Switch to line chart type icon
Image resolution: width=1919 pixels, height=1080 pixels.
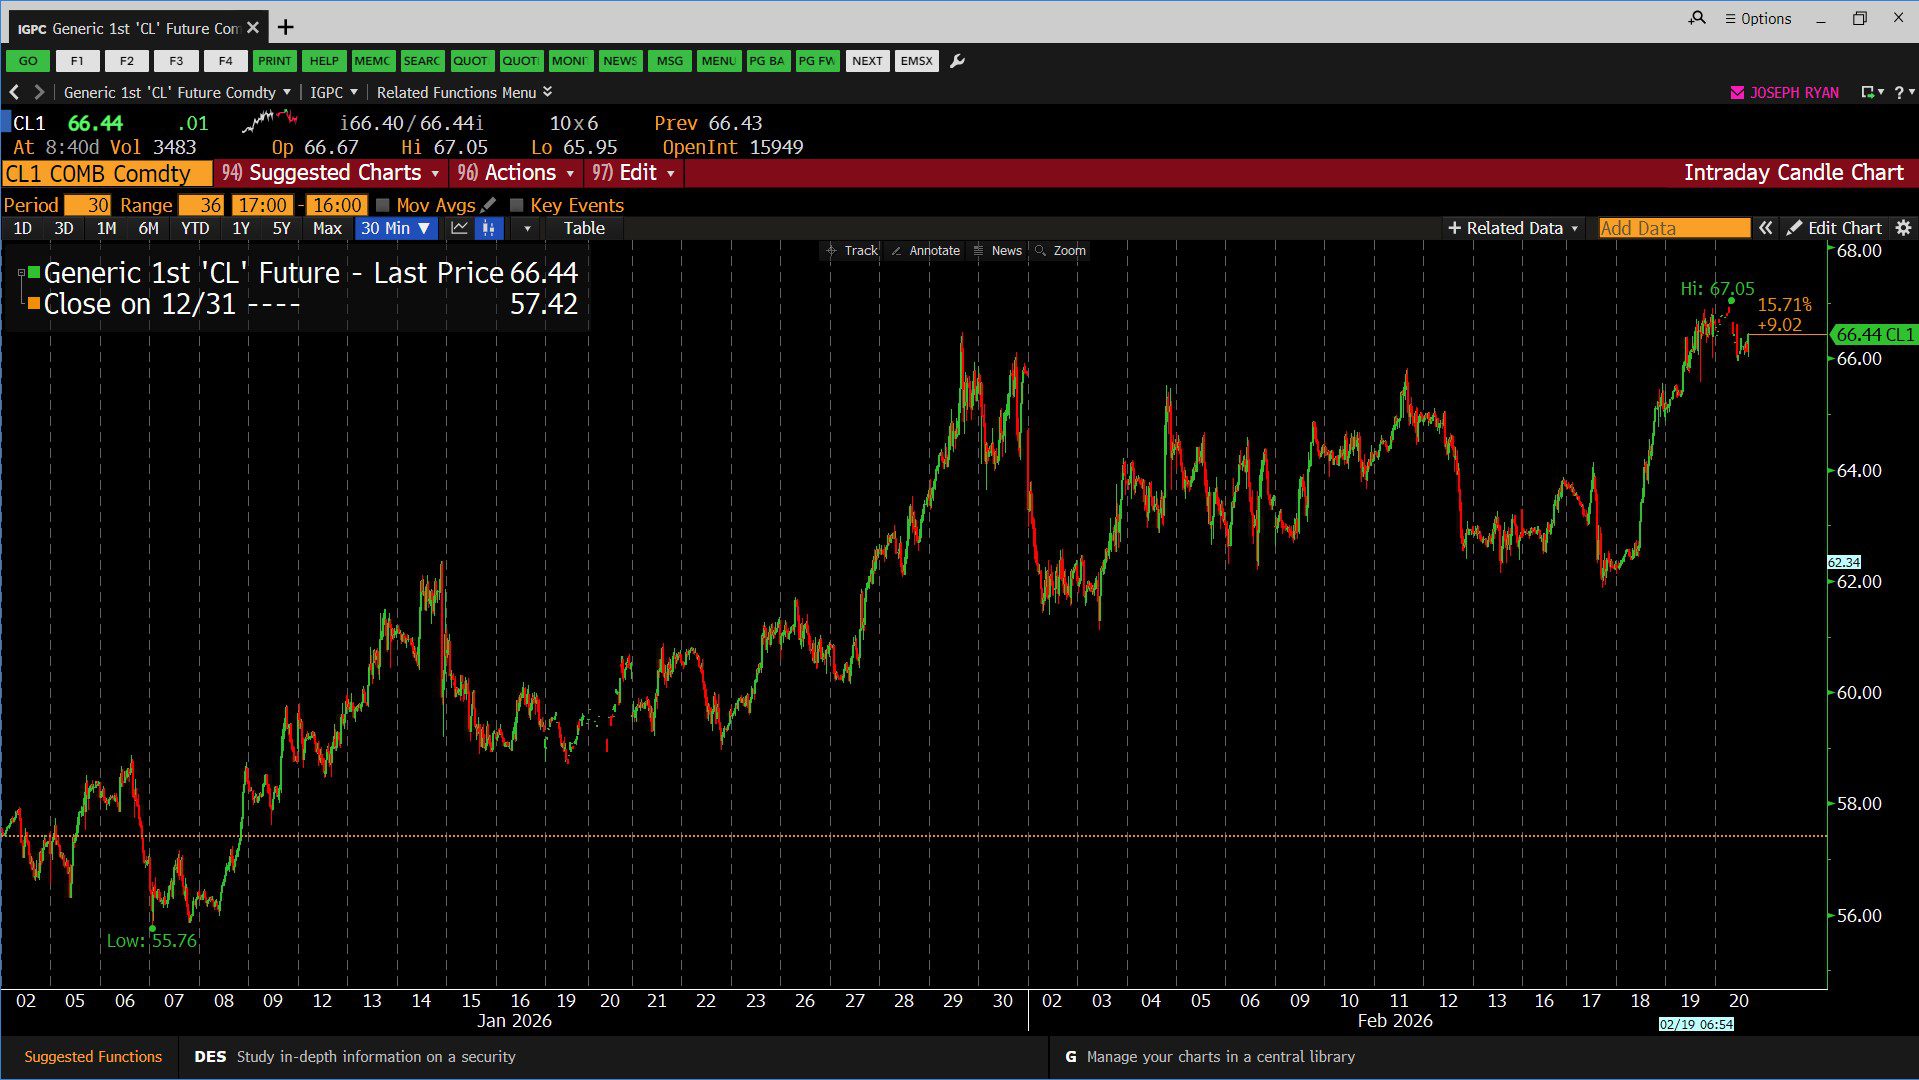pos(459,228)
